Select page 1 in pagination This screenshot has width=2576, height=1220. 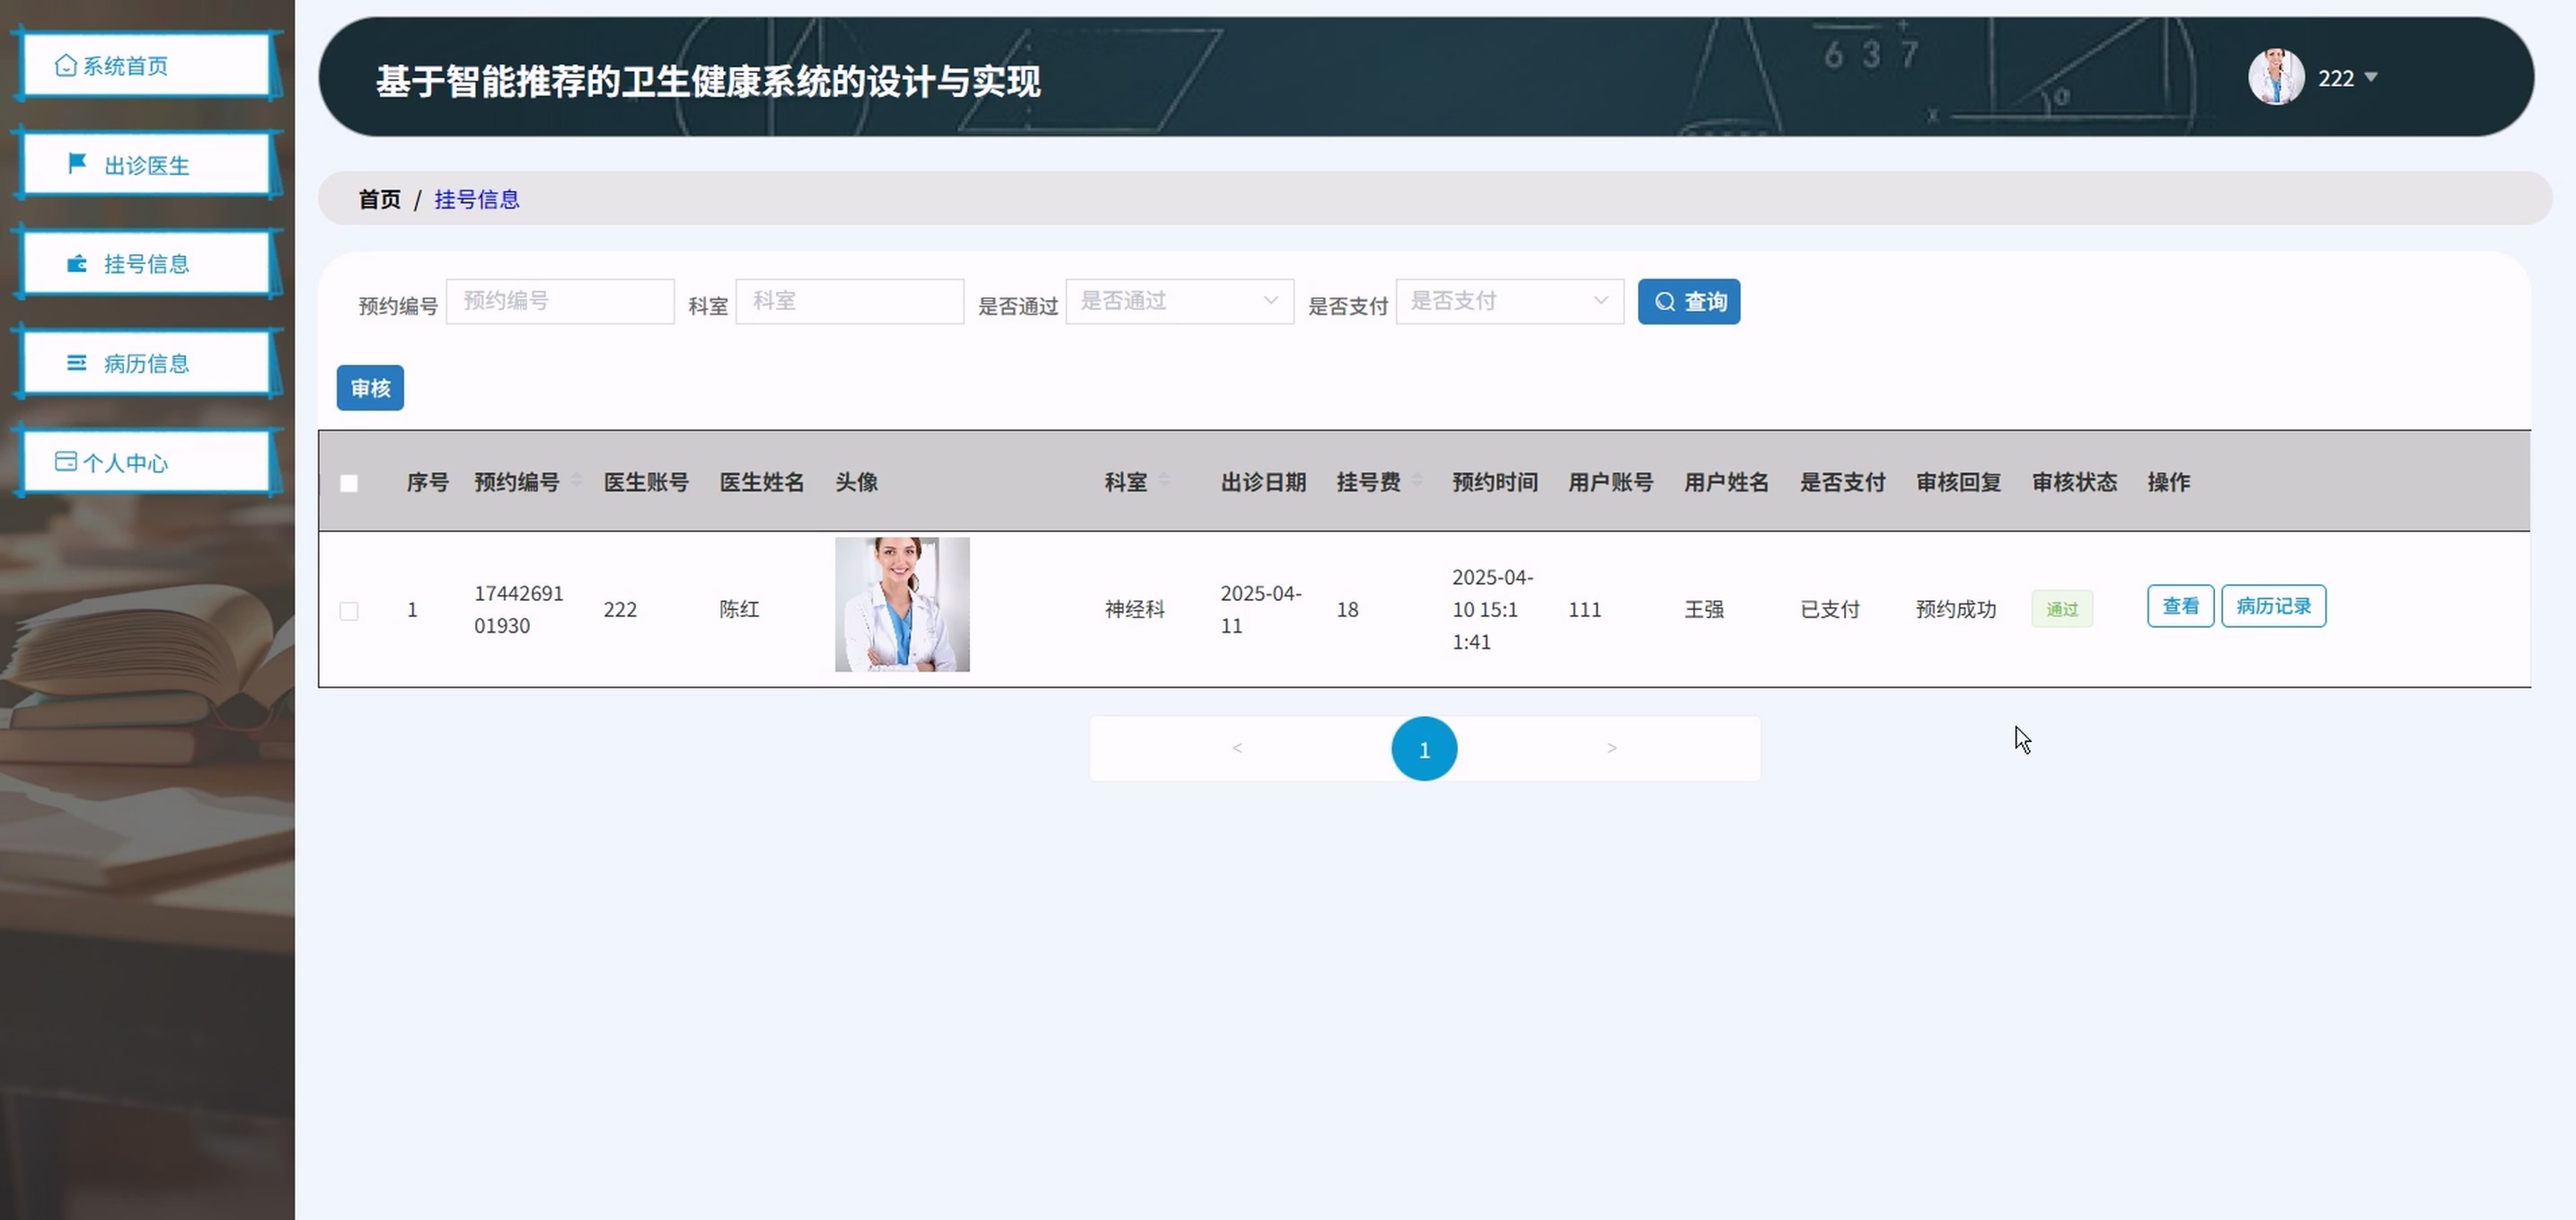1424,749
